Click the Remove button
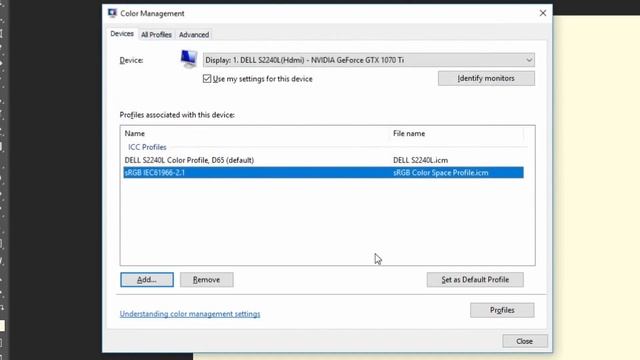Image resolution: width=640 pixels, height=360 pixels. 207,280
